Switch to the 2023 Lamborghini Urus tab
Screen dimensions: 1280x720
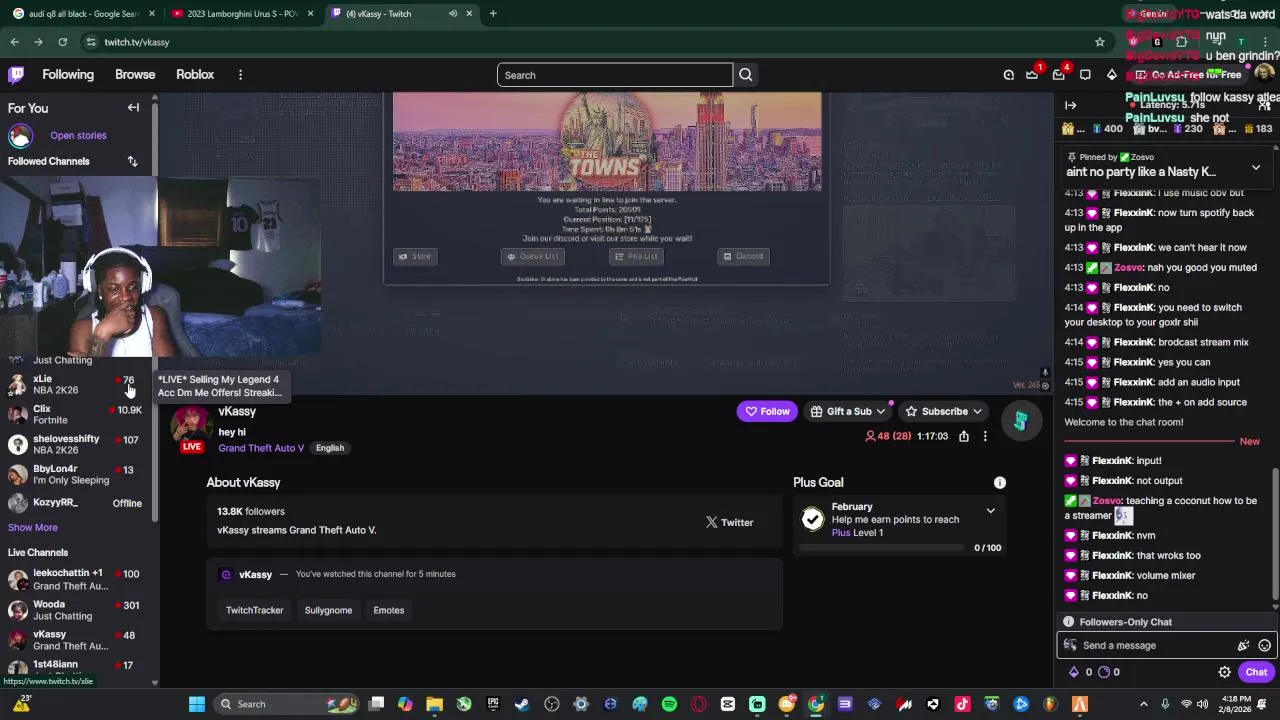click(243, 14)
